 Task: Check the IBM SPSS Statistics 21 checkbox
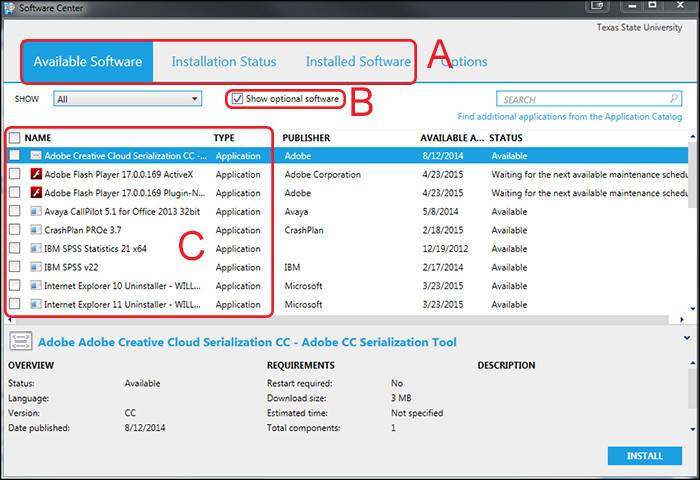click(x=14, y=248)
